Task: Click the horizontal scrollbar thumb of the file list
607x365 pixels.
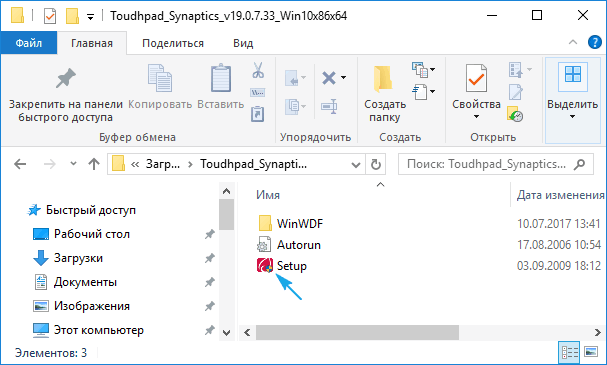Action: [x=357, y=332]
